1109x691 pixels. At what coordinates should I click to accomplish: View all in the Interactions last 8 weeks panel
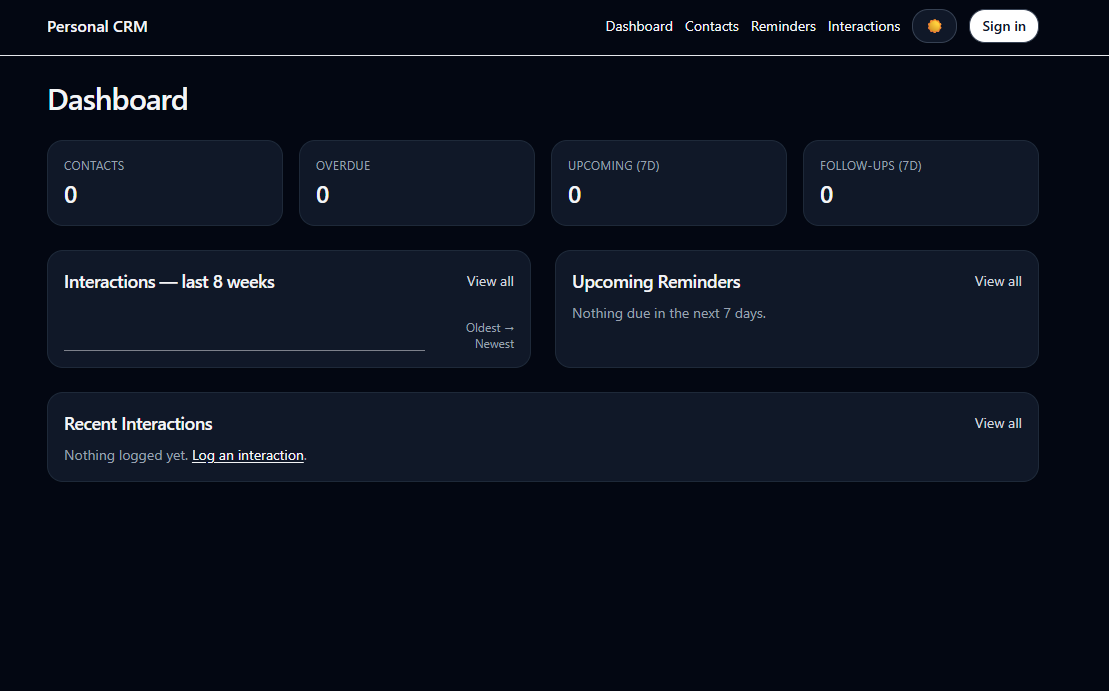[x=490, y=282]
